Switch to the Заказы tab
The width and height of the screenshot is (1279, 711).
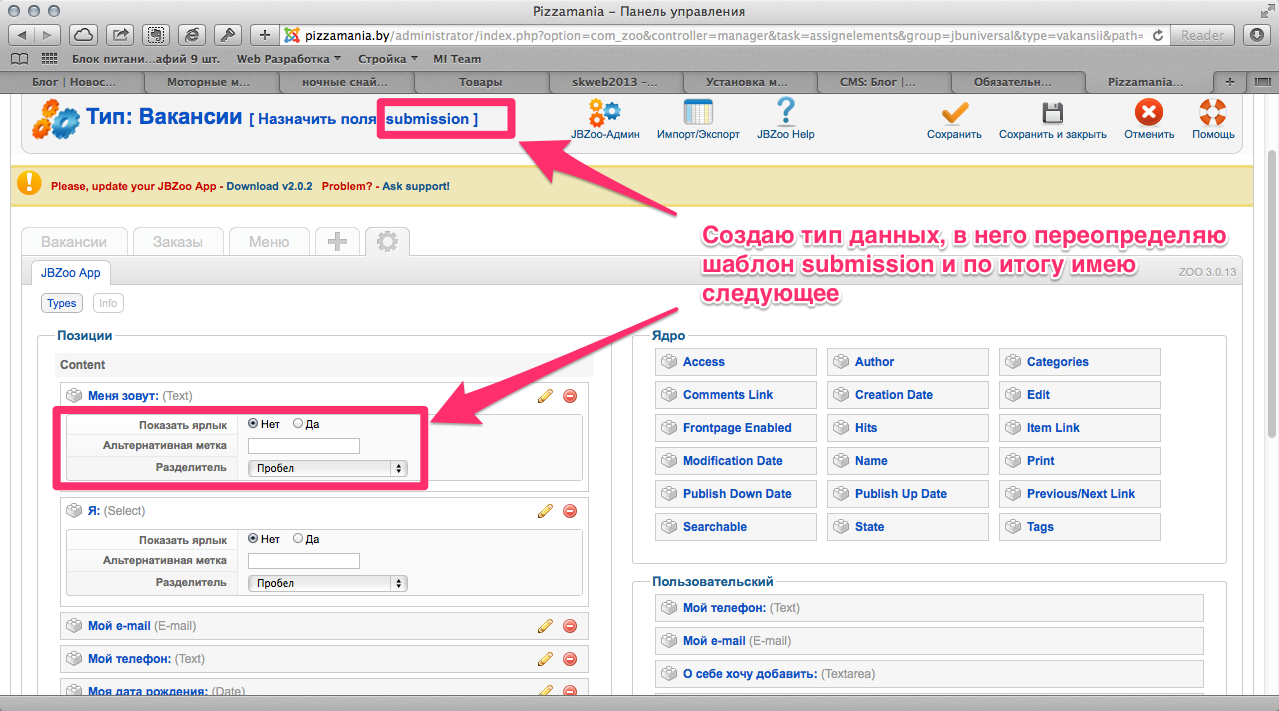tap(177, 242)
